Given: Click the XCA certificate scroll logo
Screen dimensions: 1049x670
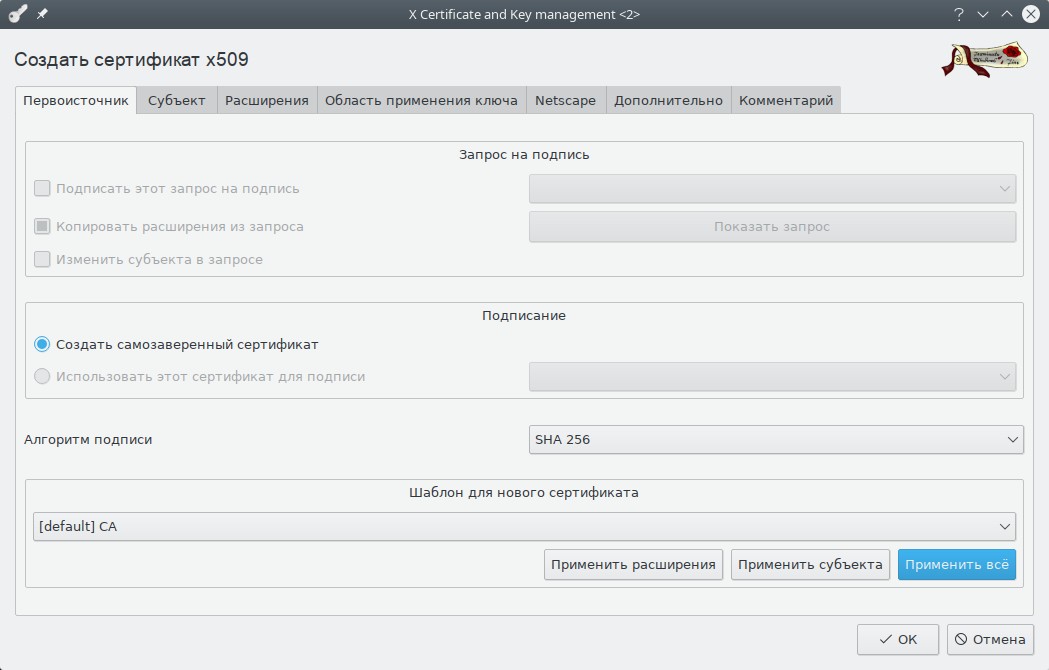Looking at the screenshot, I should (x=984, y=60).
